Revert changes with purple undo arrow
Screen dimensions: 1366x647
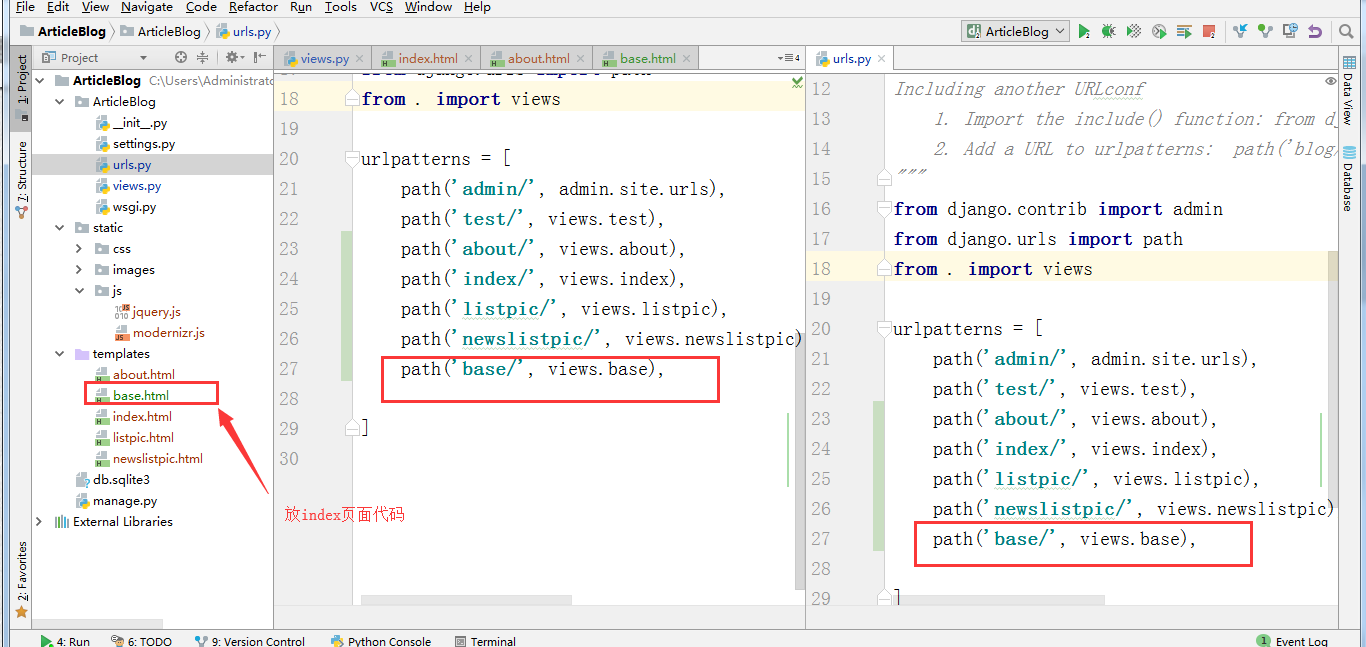pyautogui.click(x=1315, y=32)
